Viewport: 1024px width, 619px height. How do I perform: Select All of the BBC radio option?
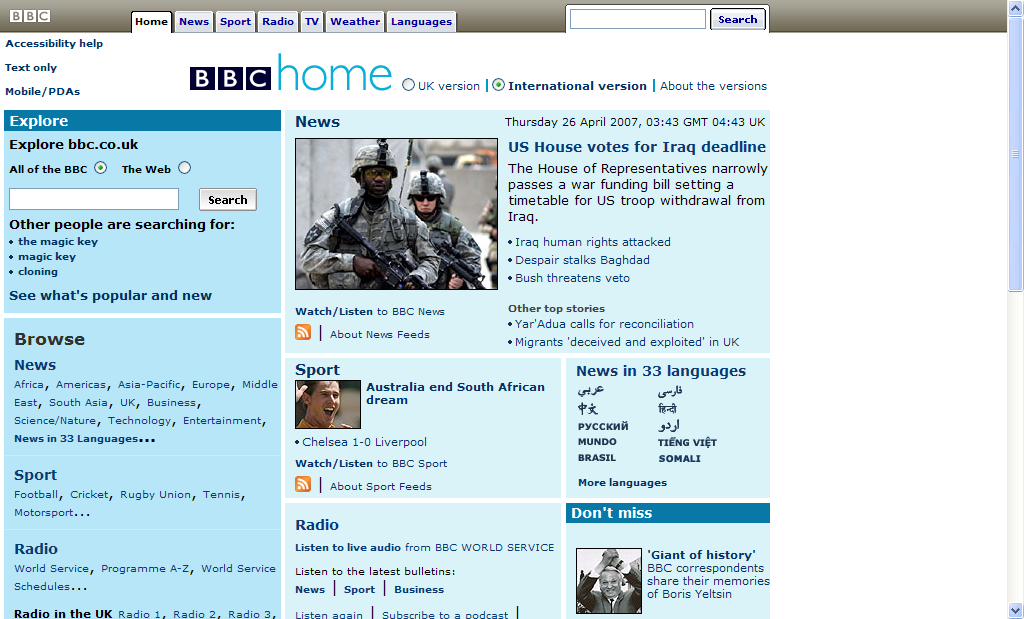pyautogui.click(x=100, y=168)
